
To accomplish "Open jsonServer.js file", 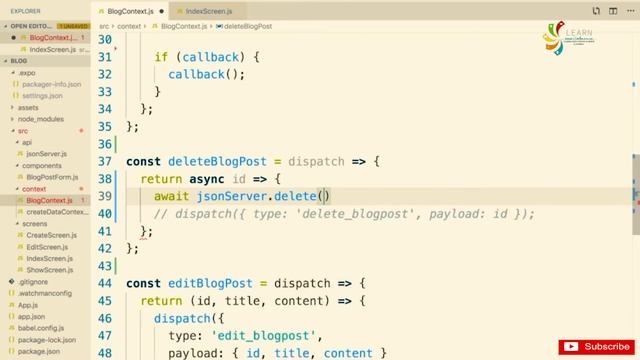I will [x=46, y=154].
